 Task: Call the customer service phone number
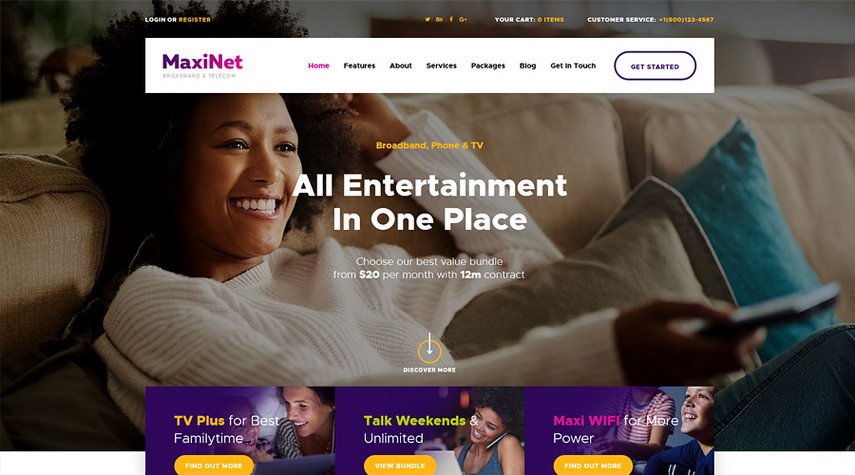click(686, 20)
